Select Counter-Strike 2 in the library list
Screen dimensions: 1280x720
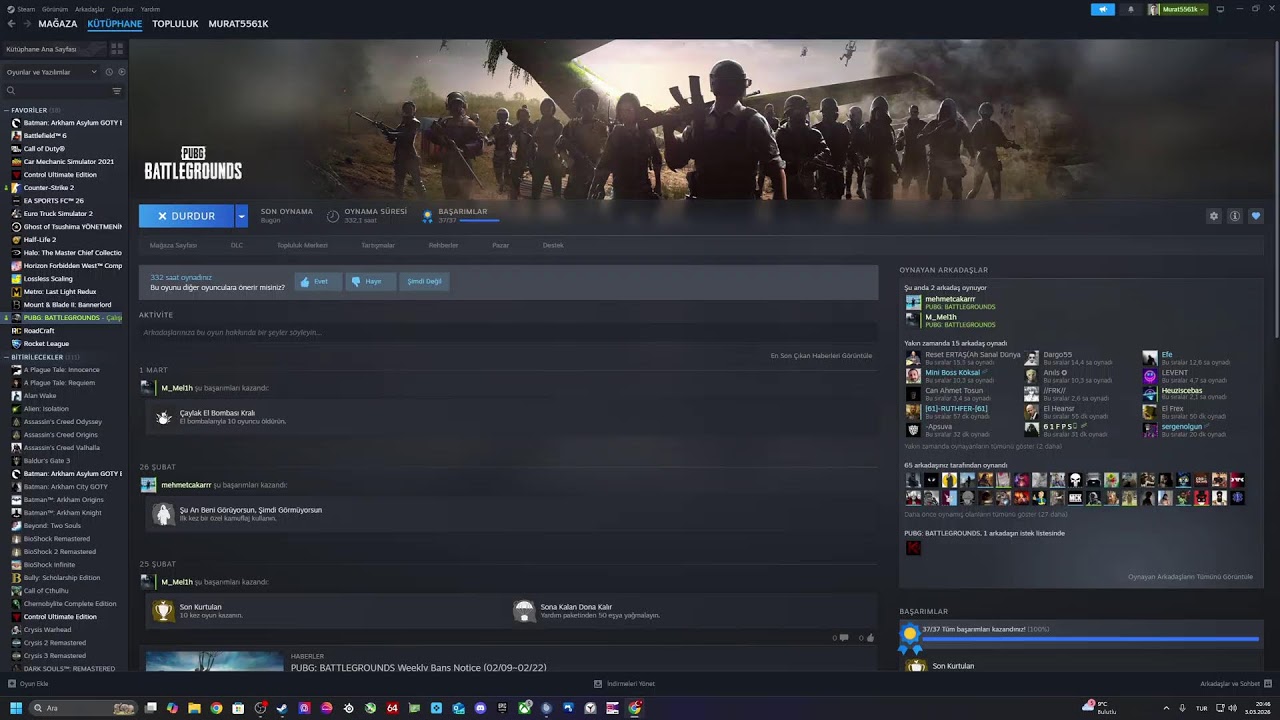tap(48, 188)
